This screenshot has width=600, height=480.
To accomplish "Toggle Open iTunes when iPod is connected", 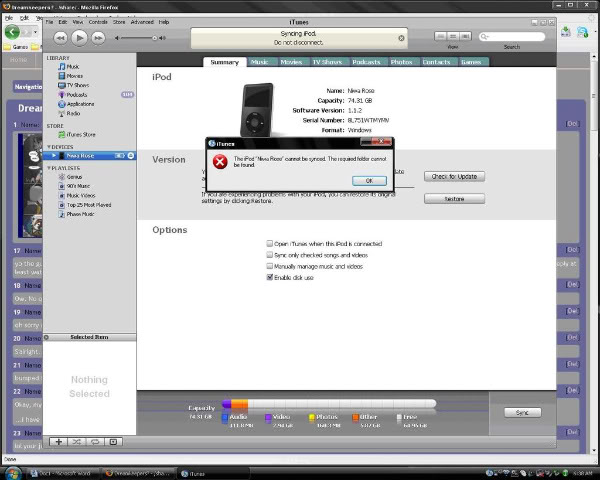I will point(269,243).
